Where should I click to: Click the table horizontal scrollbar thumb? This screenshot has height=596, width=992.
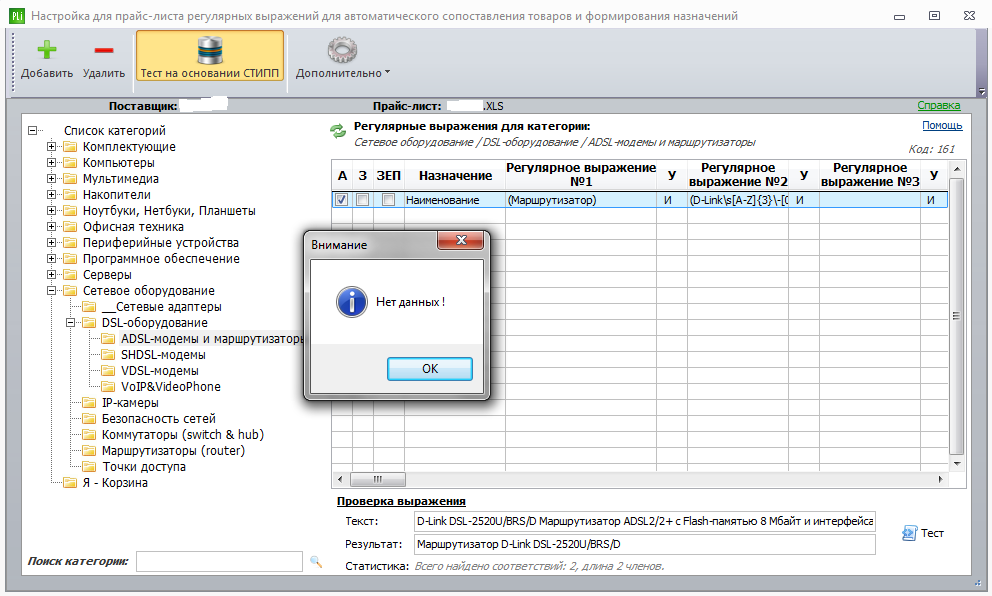coord(378,480)
